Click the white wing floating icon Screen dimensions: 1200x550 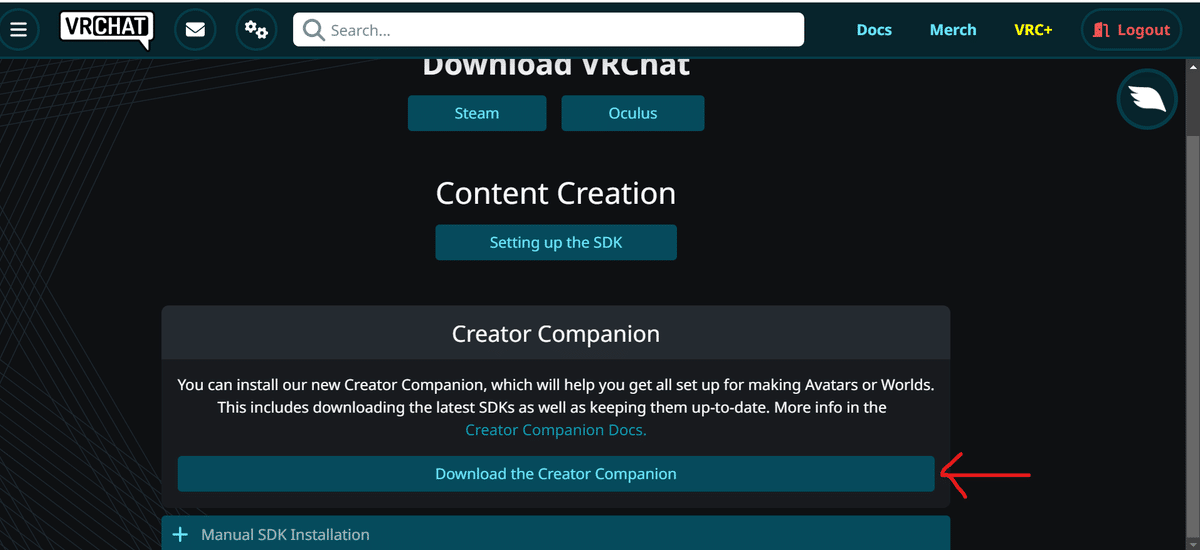1147,99
